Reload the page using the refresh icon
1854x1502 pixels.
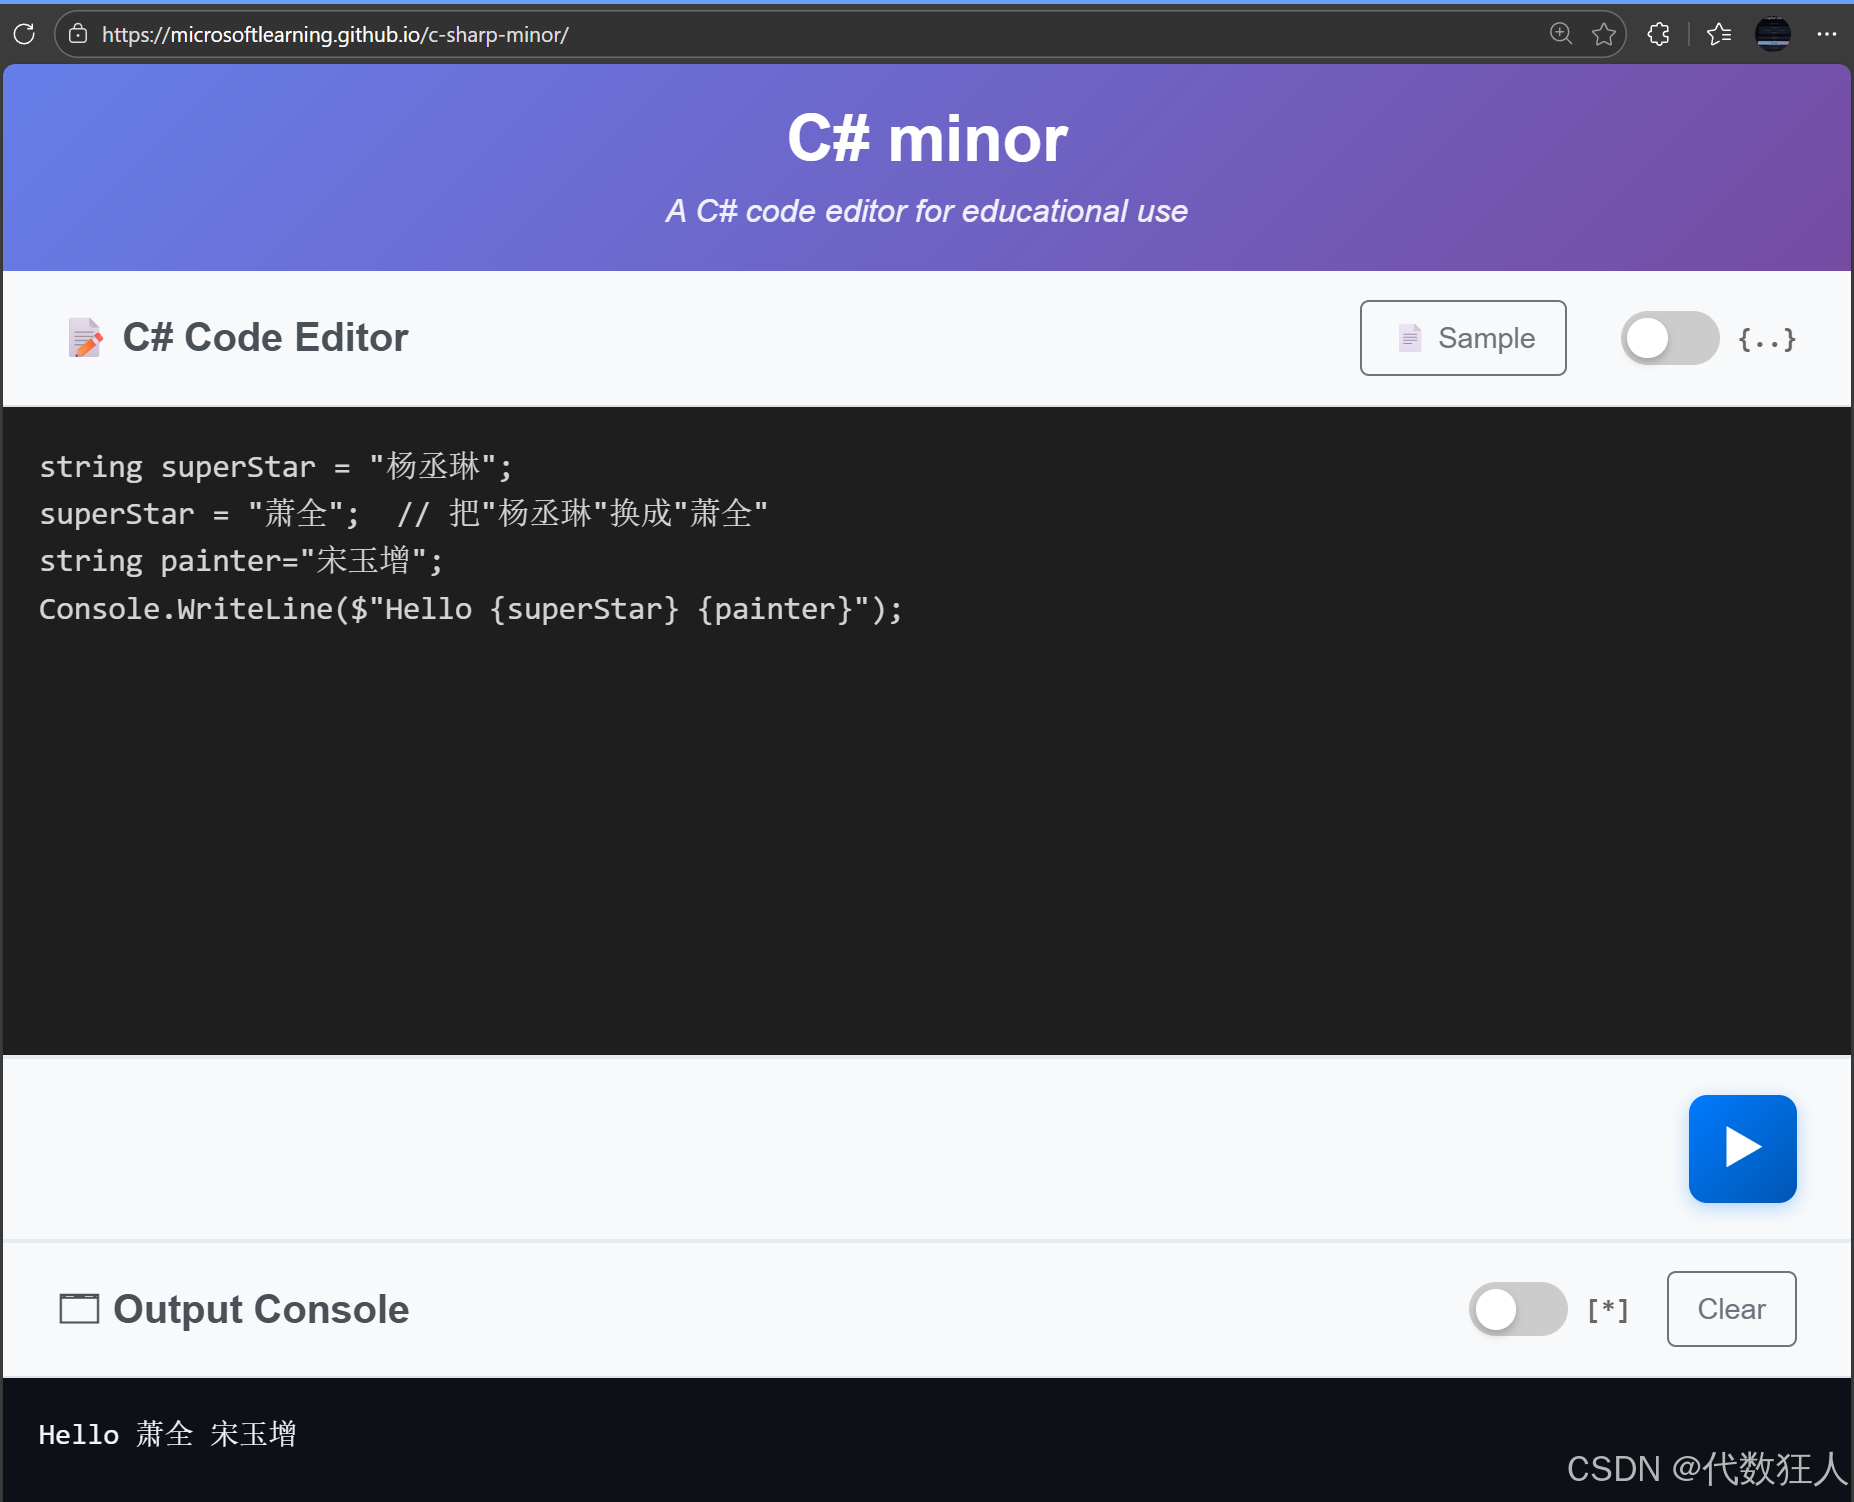coord(24,34)
